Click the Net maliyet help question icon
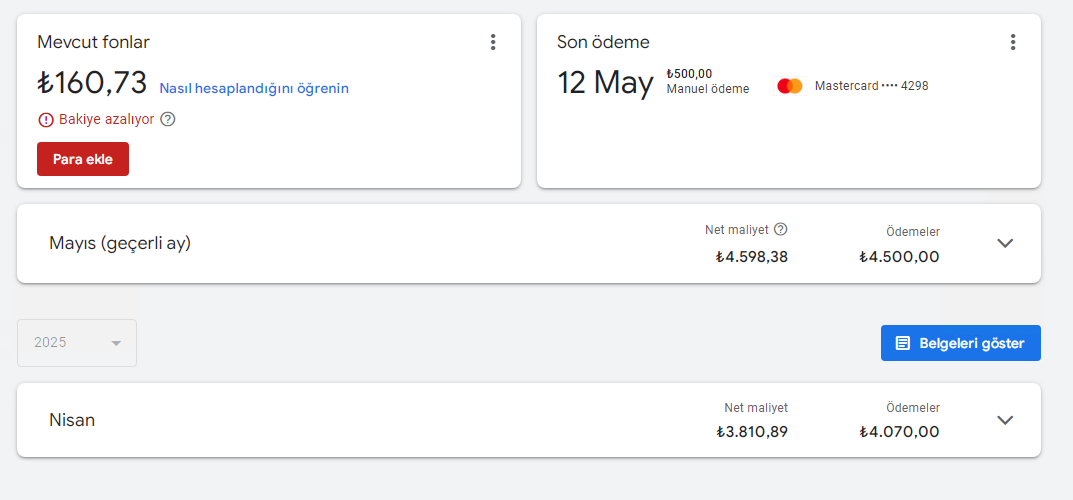This screenshot has width=1073, height=500. pos(781,229)
